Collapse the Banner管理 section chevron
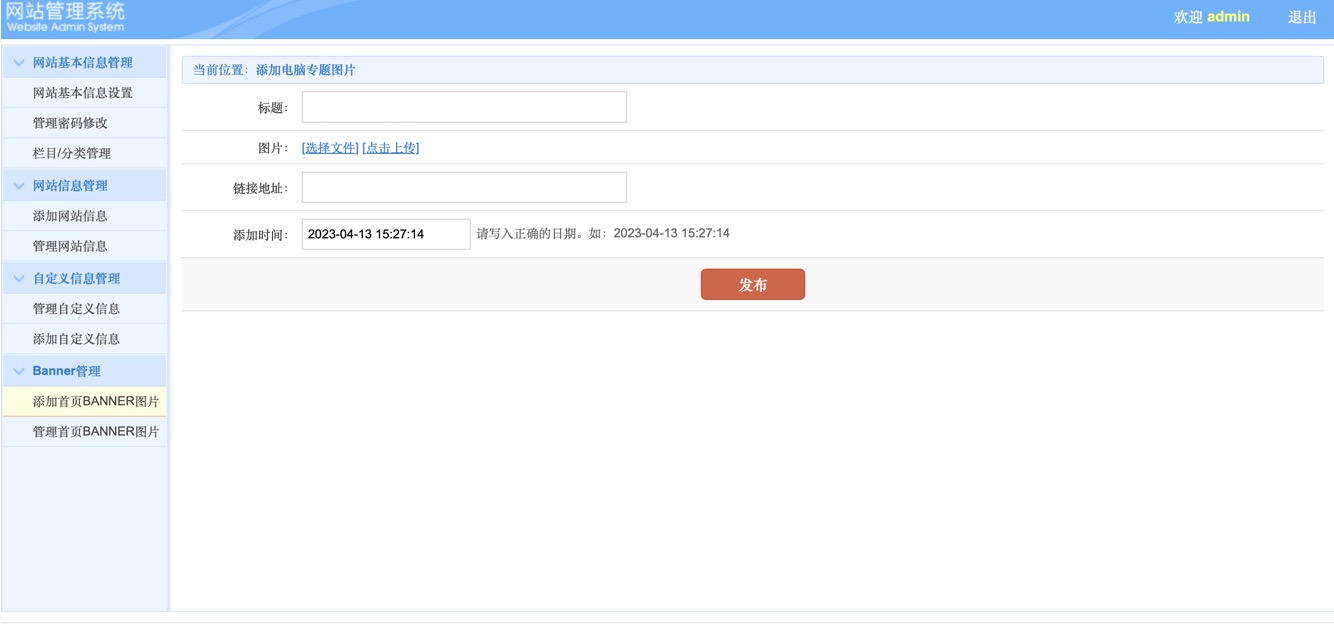 (18, 371)
